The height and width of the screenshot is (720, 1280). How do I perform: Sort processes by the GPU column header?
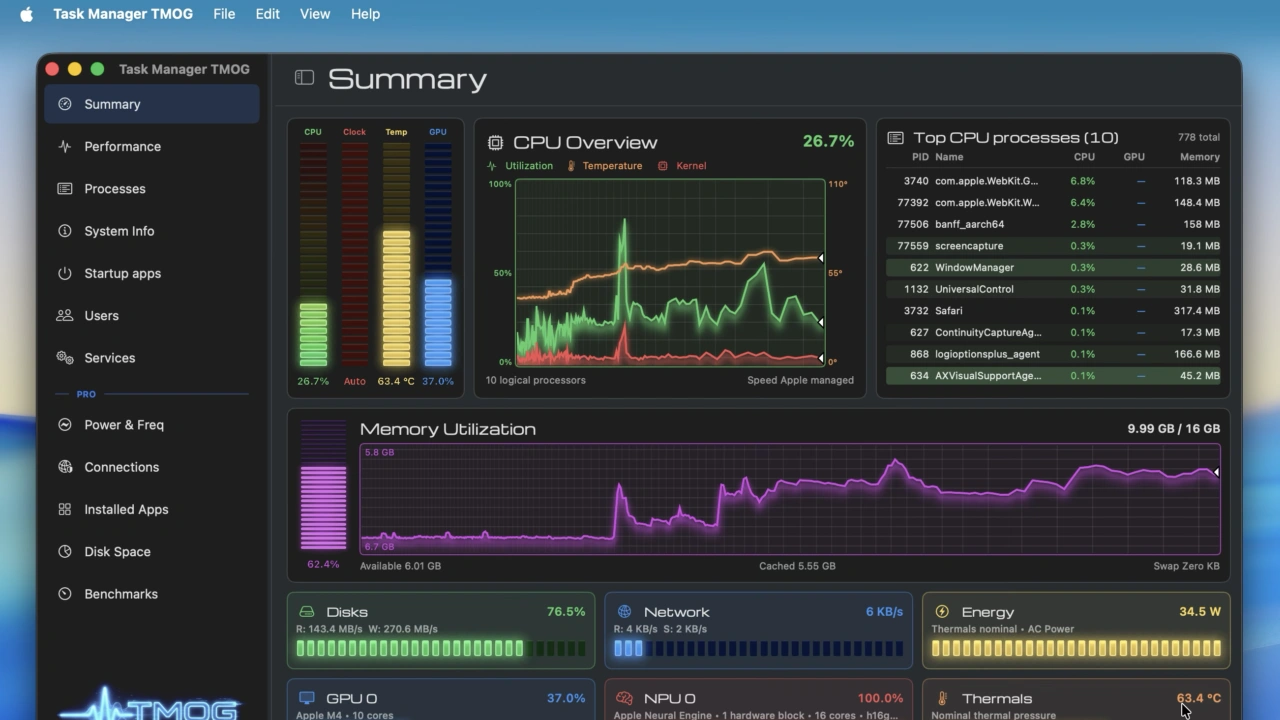tap(1134, 157)
